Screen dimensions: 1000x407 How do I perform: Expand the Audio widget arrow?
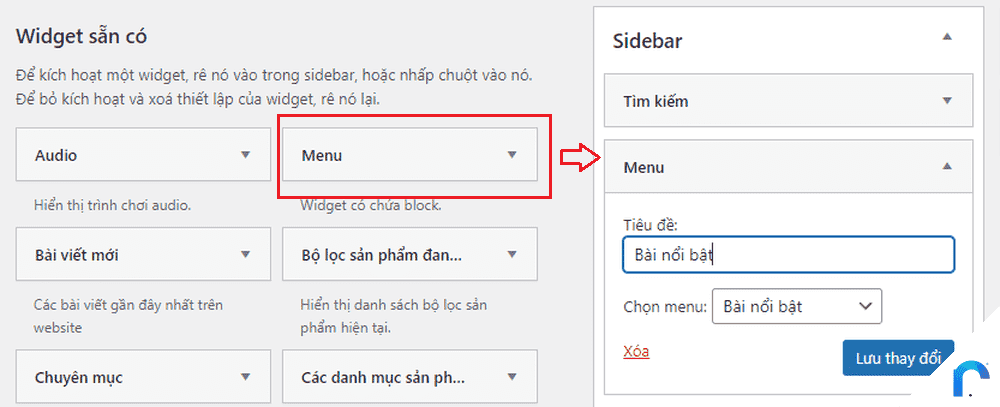[x=246, y=154]
